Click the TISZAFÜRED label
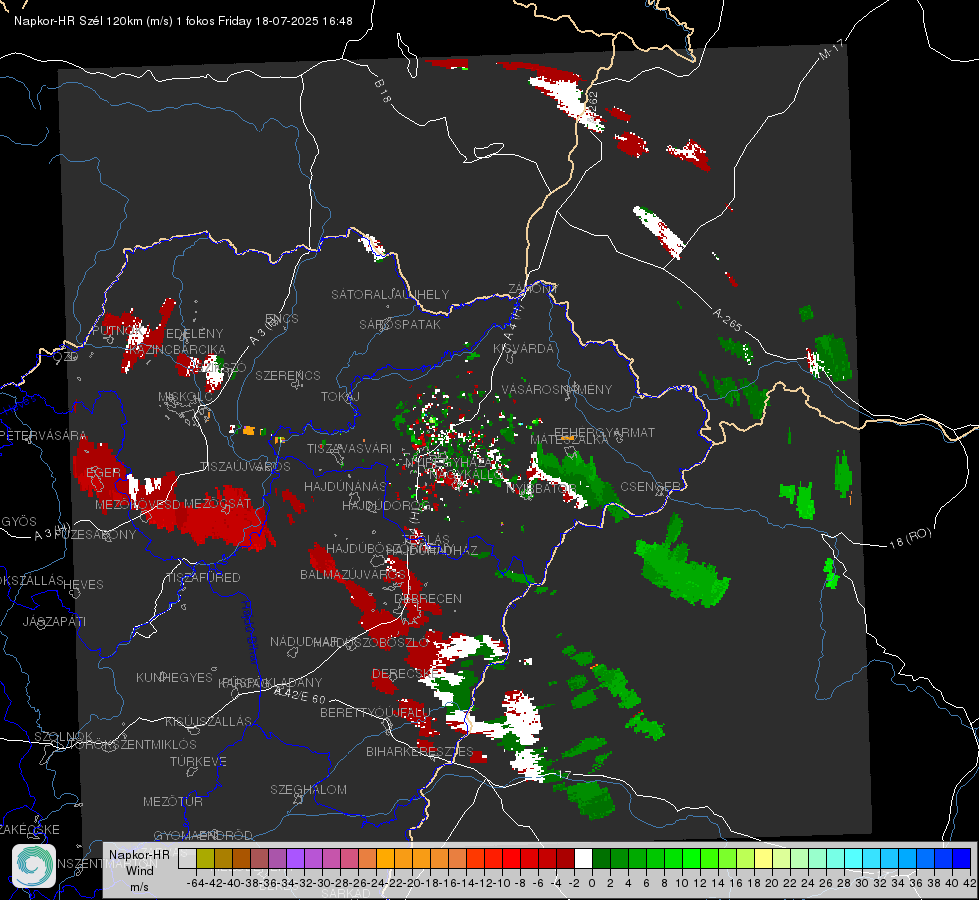Image resolution: width=979 pixels, height=900 pixels. point(204,578)
